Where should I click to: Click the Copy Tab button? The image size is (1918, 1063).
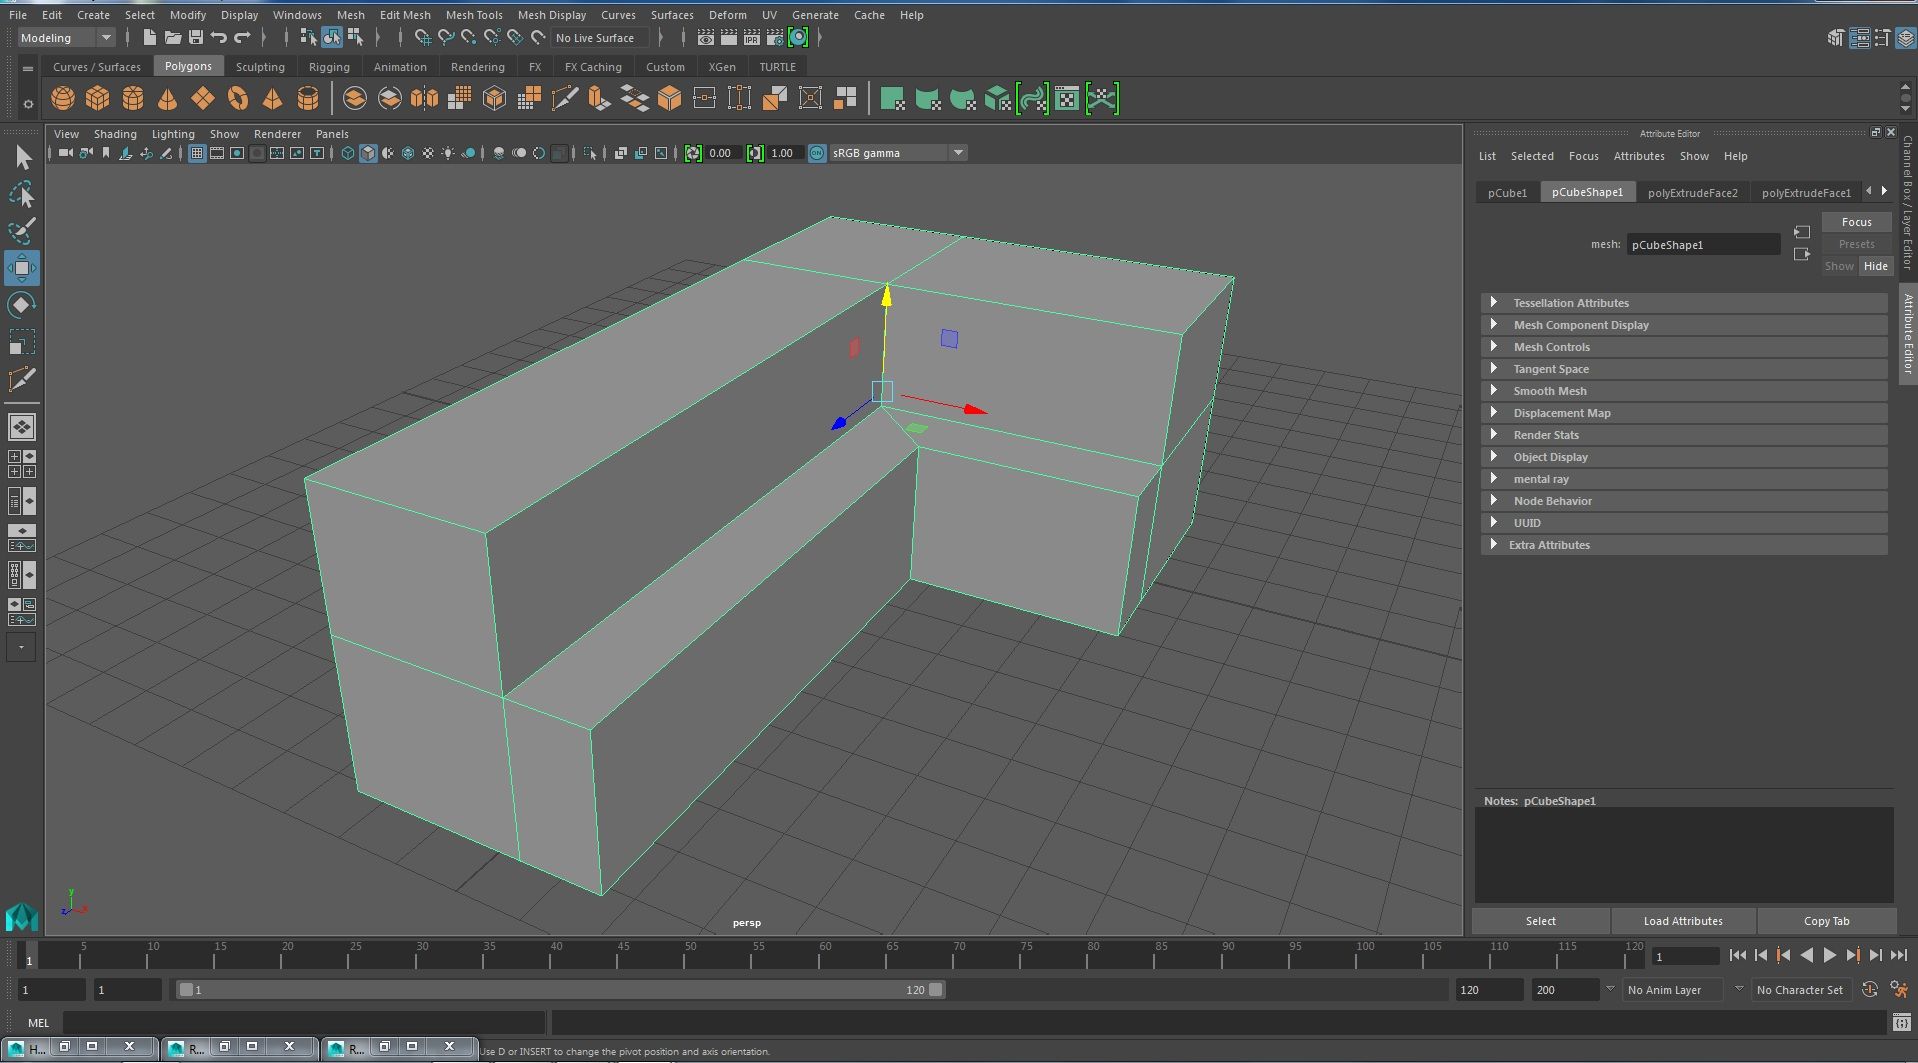pyautogui.click(x=1826, y=921)
